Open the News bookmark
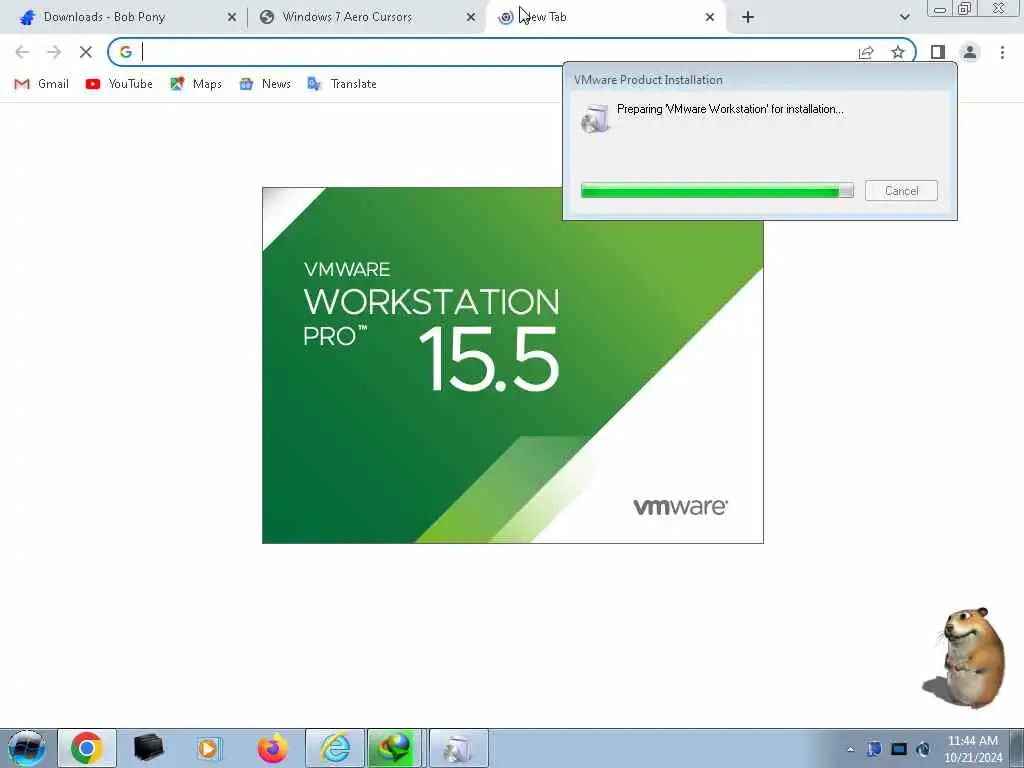 click(265, 84)
